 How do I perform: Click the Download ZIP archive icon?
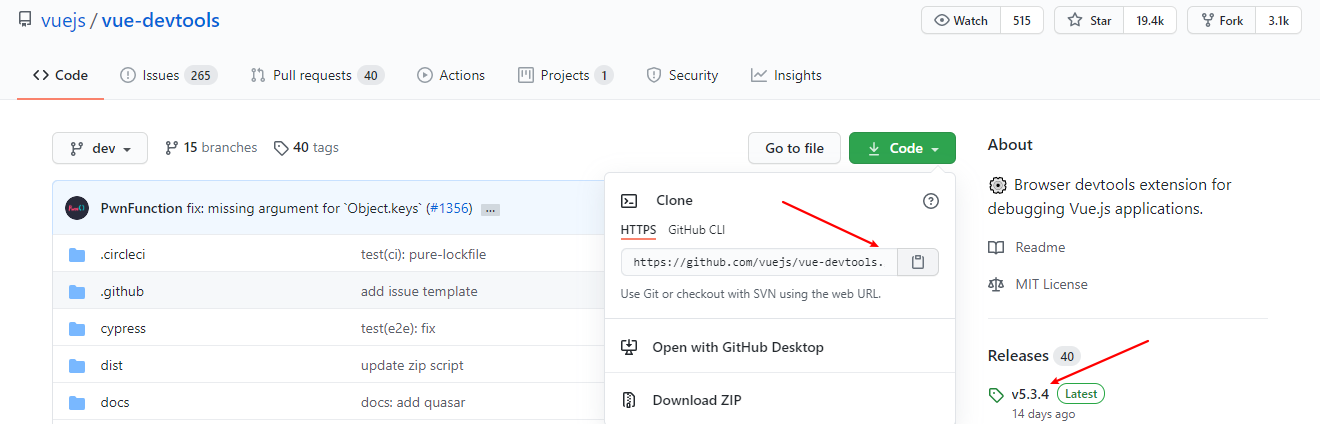(x=629, y=400)
